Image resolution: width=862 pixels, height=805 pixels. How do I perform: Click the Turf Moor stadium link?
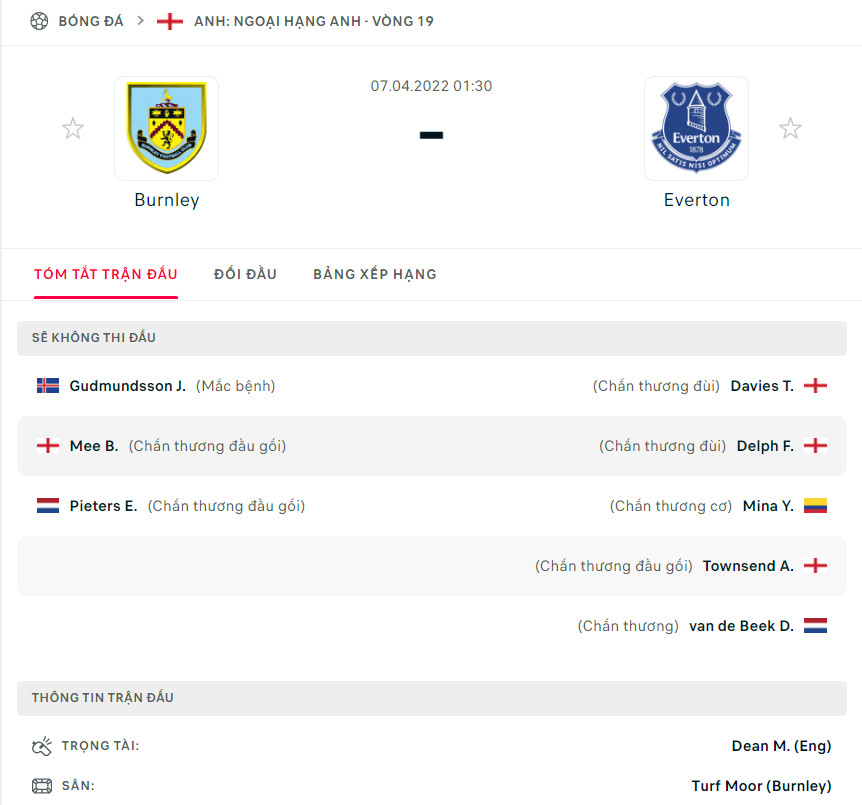pyautogui.click(x=763, y=786)
